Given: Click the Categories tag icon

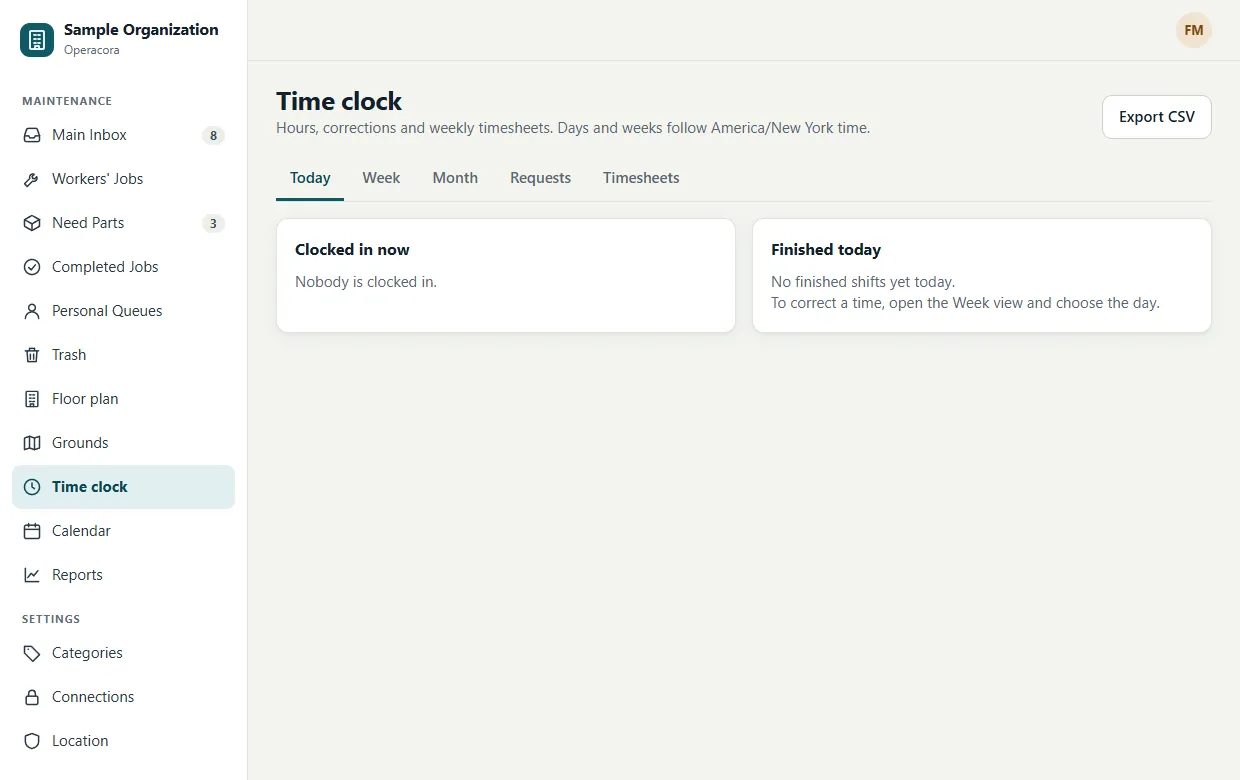Looking at the screenshot, I should click(32, 653).
